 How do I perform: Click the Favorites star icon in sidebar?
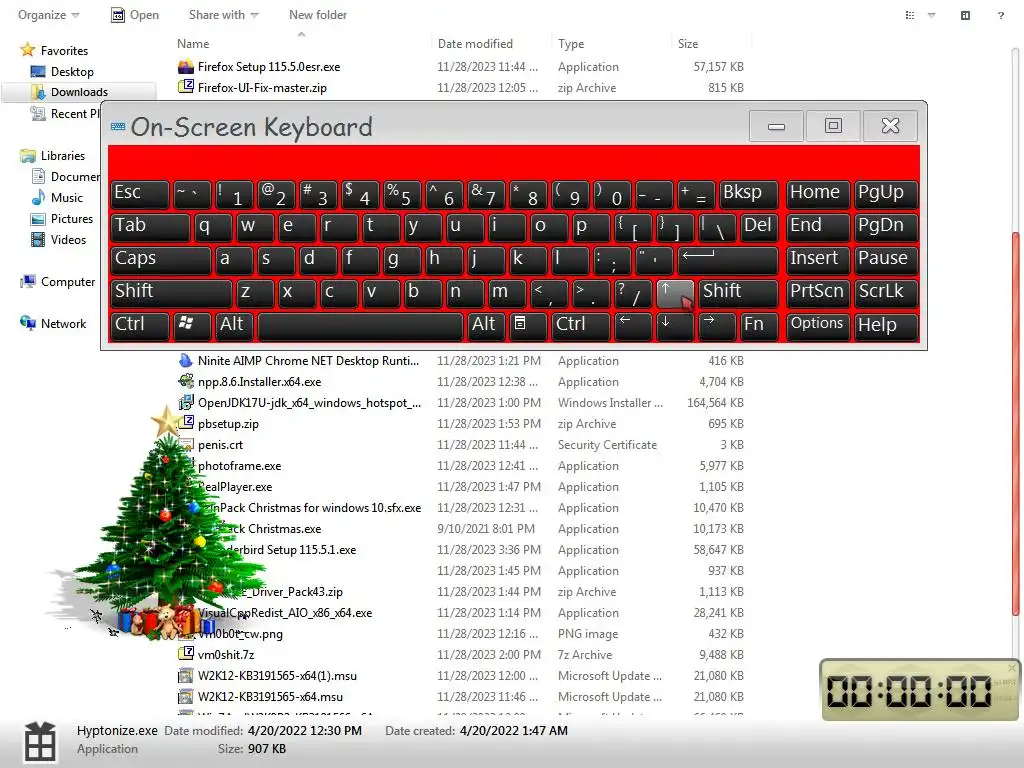[x=27, y=50]
